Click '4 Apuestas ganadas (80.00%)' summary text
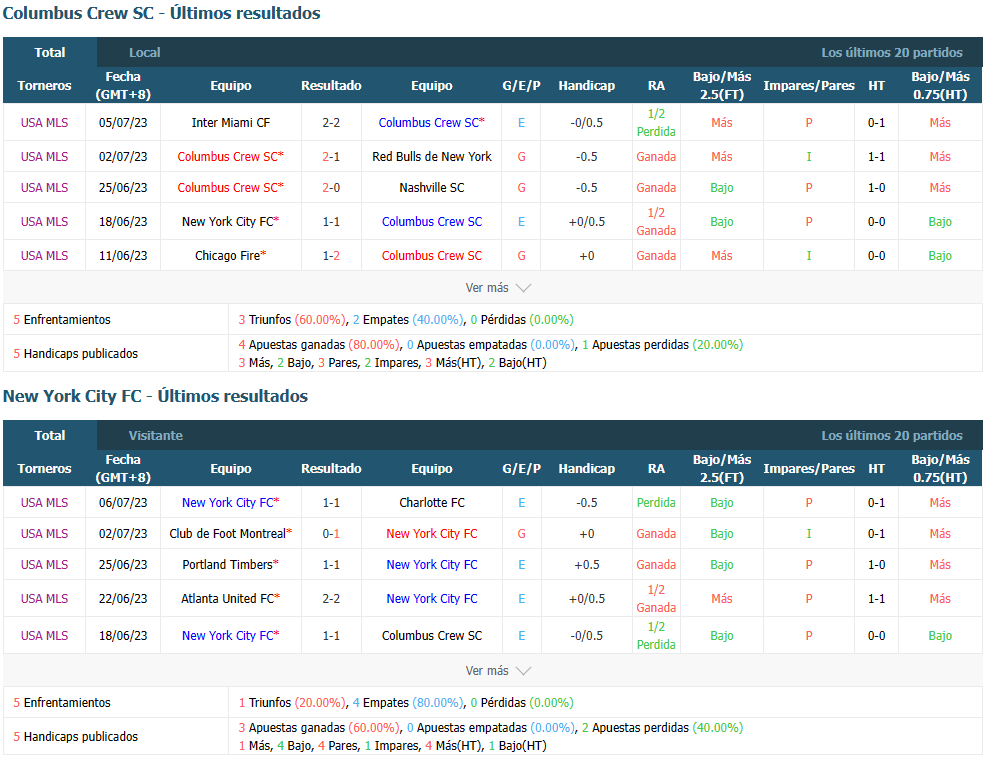 click(x=319, y=345)
